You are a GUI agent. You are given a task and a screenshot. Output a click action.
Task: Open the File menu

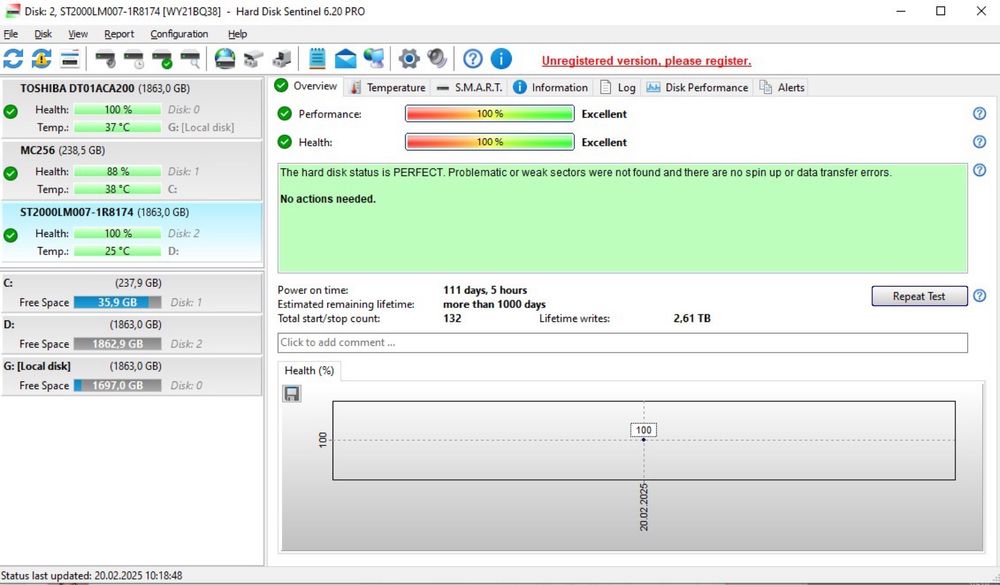click(11, 34)
